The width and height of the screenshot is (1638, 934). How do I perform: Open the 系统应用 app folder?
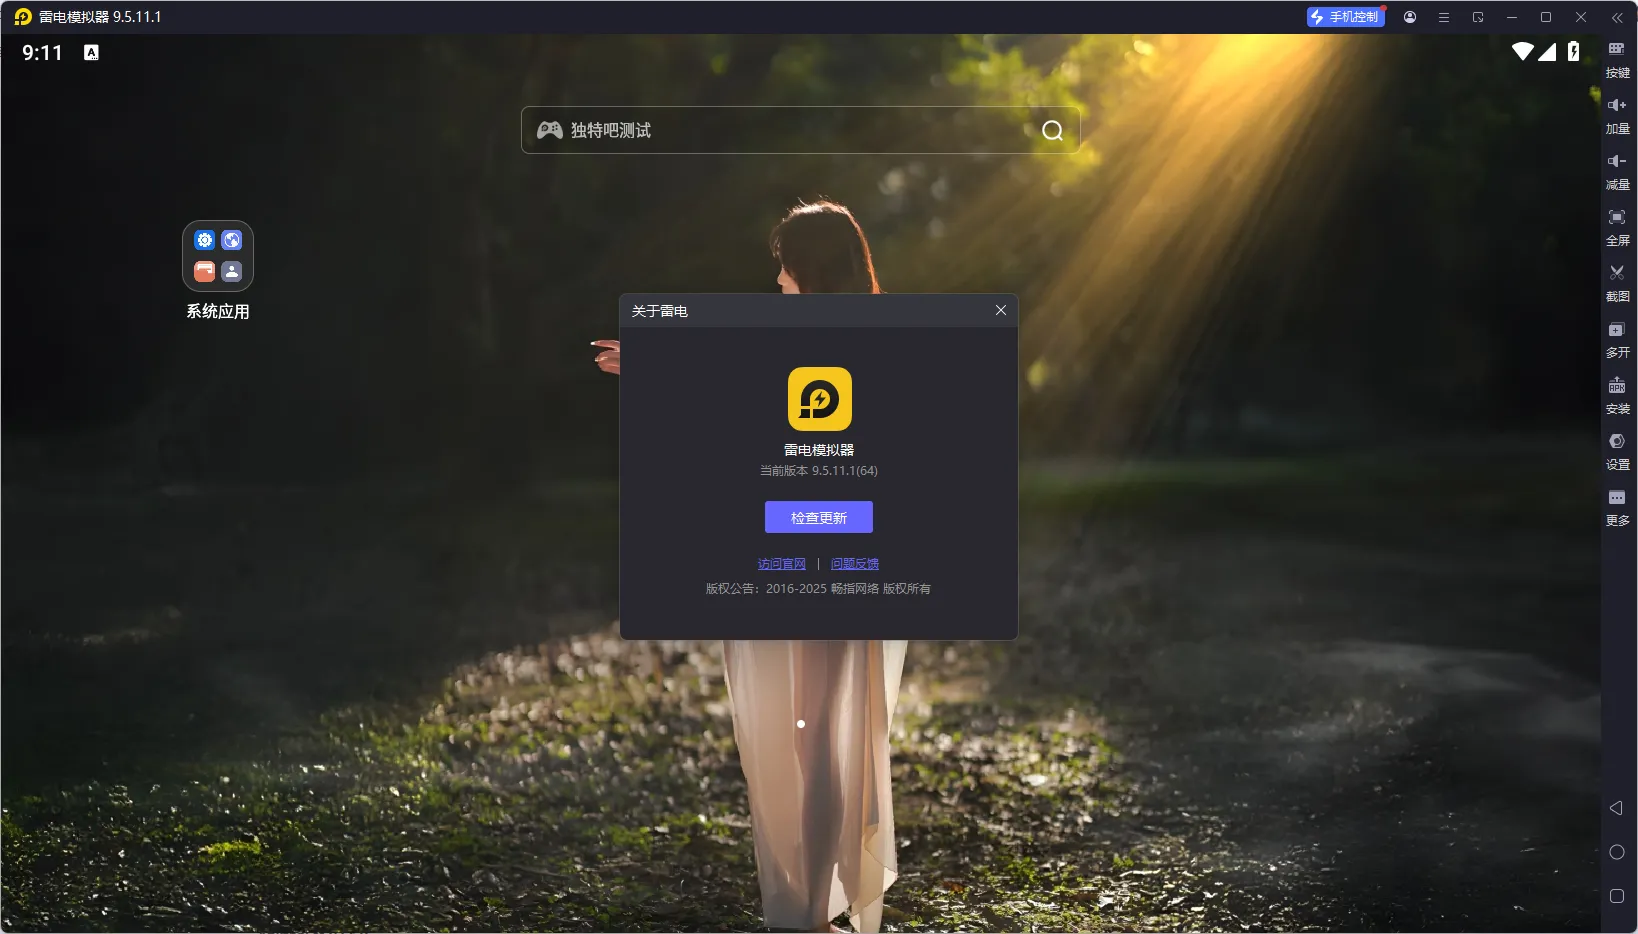pyautogui.click(x=218, y=257)
